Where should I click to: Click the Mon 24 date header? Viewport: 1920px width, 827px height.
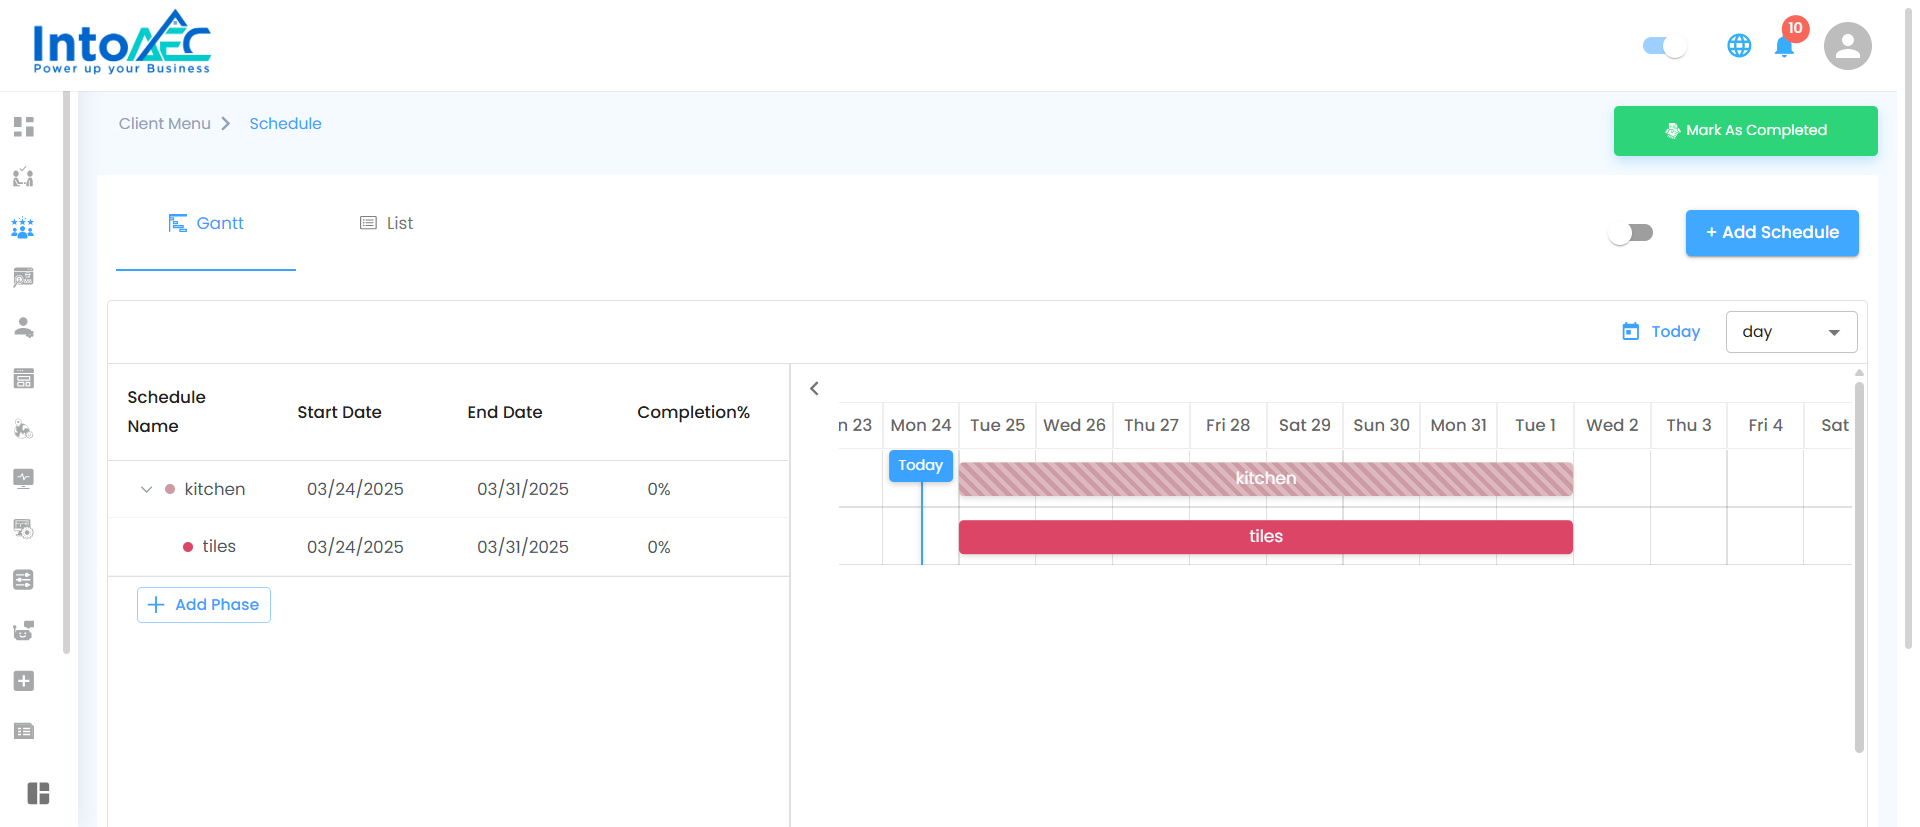(921, 425)
